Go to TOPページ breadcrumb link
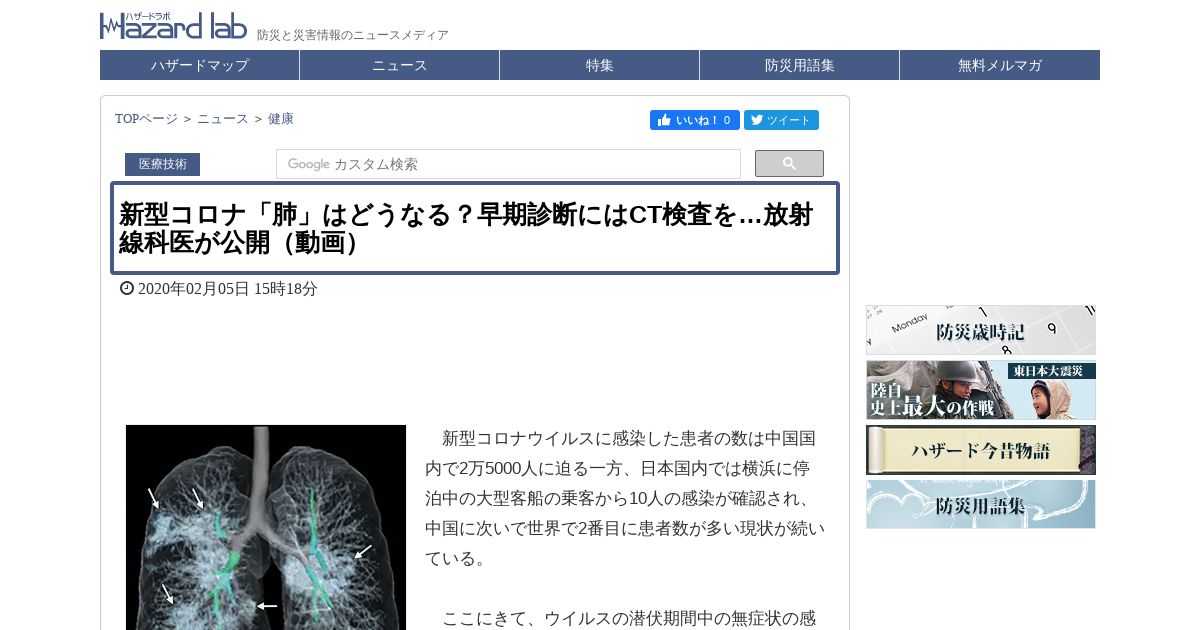Image resolution: width=1200 pixels, height=630 pixels. pos(146,119)
